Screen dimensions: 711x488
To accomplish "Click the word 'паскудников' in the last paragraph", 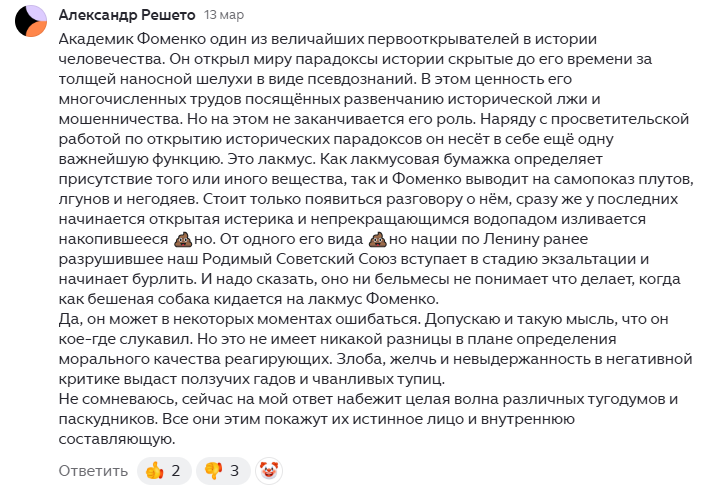I will tap(107, 419).
